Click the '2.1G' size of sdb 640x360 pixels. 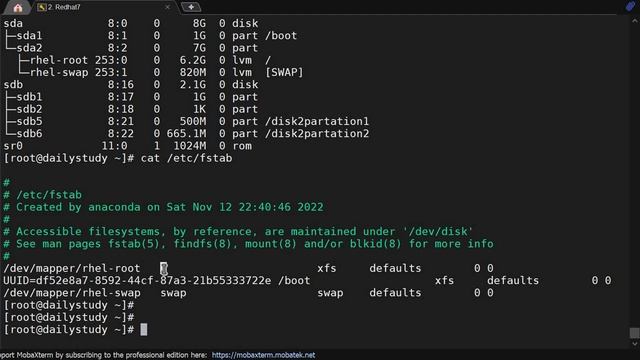pyautogui.click(x=193, y=84)
